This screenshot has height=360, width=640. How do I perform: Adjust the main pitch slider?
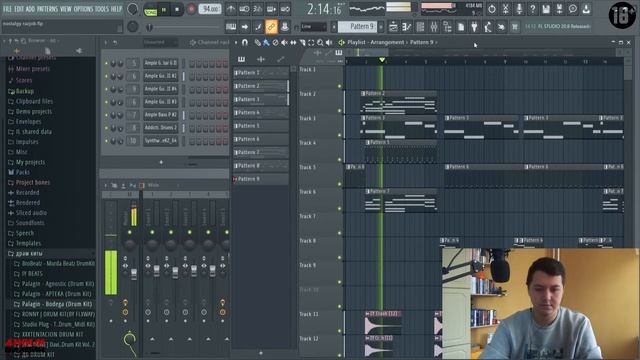click(x=184, y=27)
